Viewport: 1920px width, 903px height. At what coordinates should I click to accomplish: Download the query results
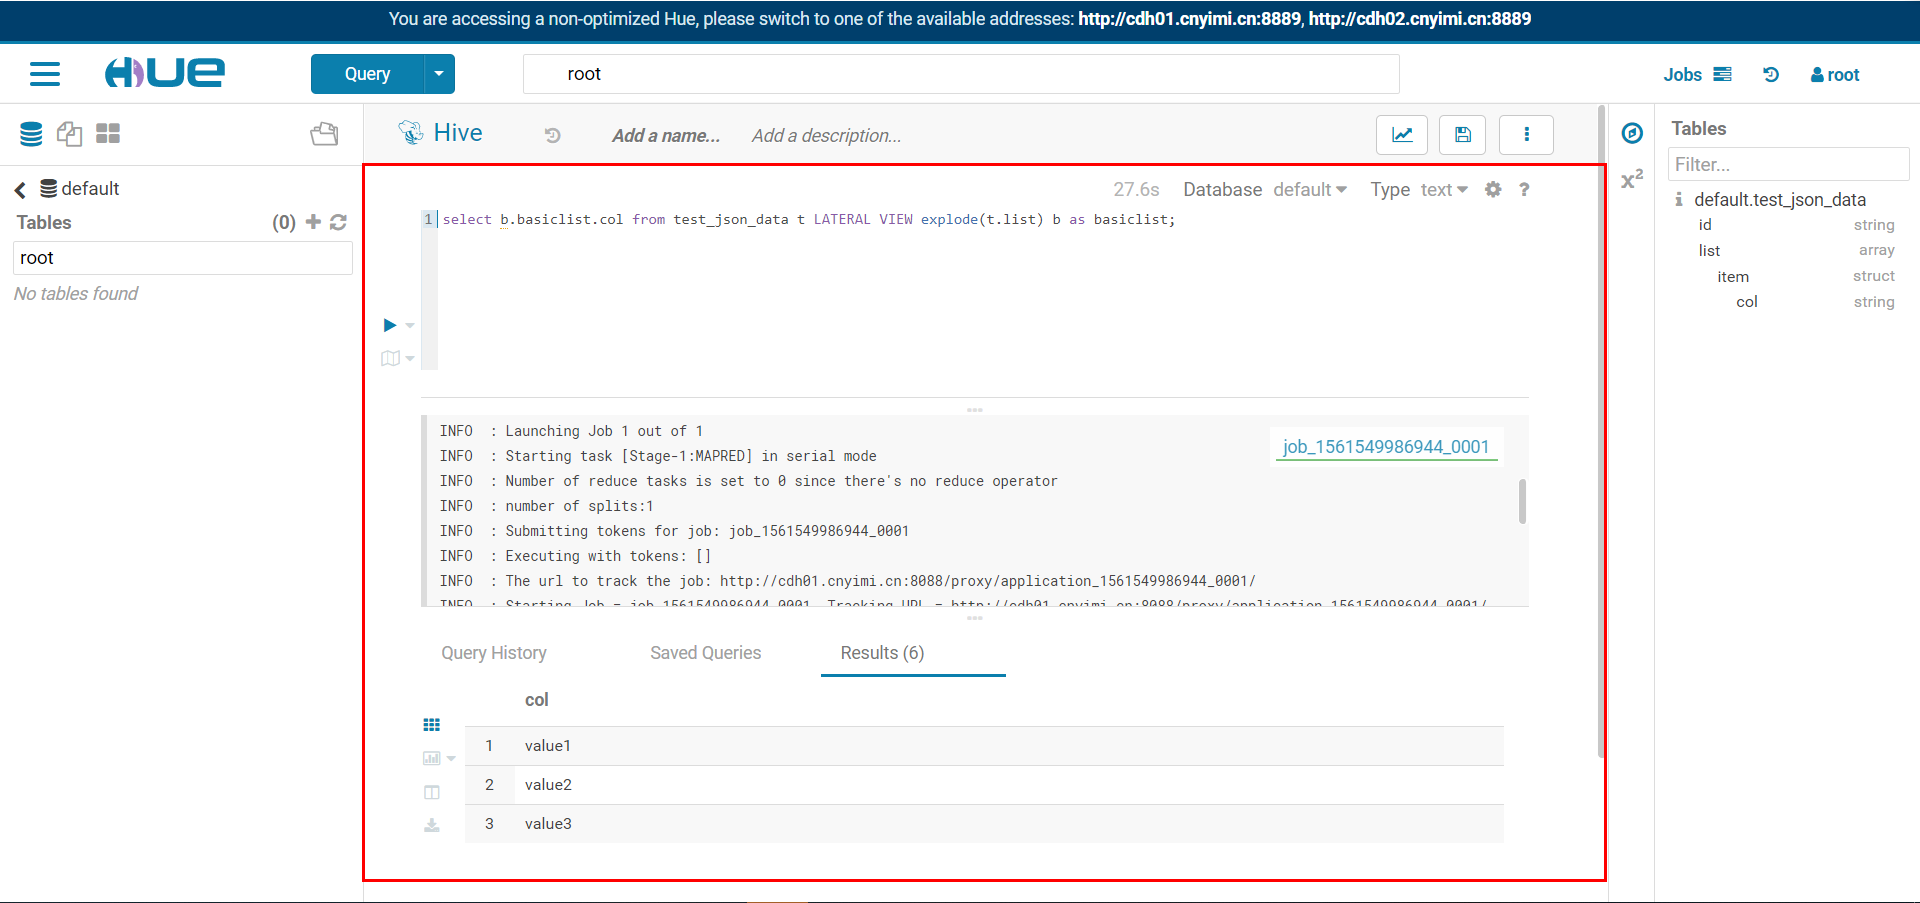coord(432,824)
